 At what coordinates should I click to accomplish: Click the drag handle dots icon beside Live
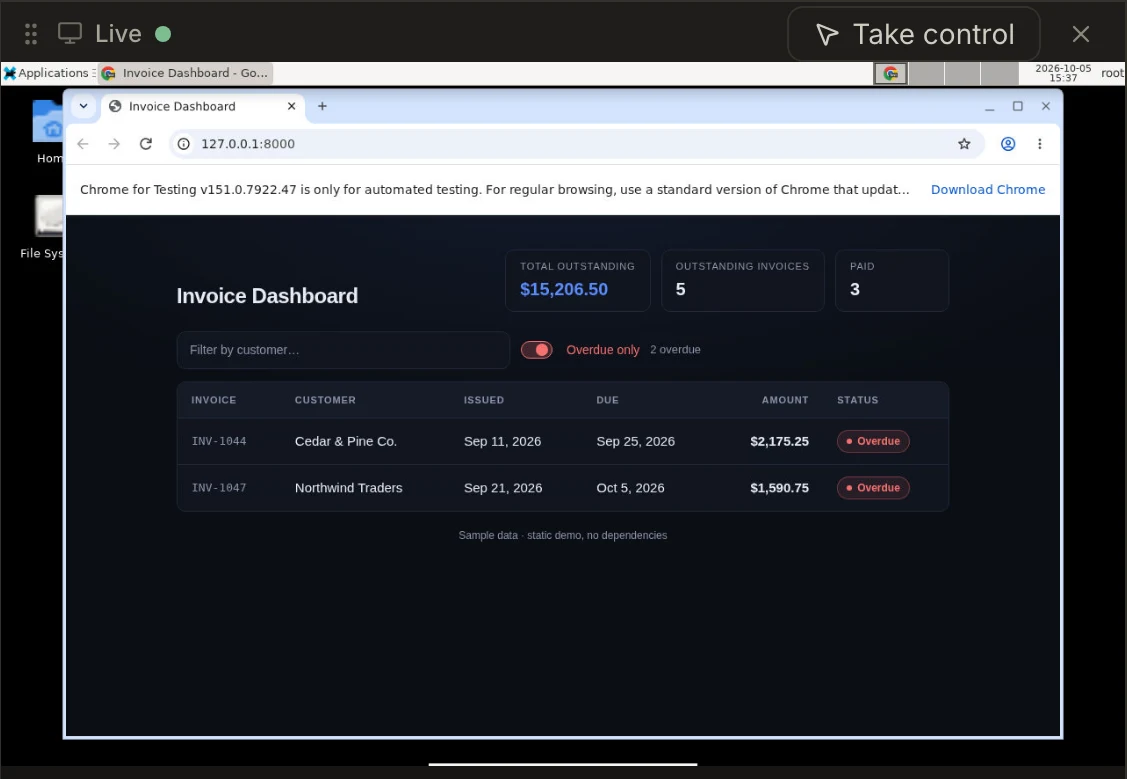point(31,34)
